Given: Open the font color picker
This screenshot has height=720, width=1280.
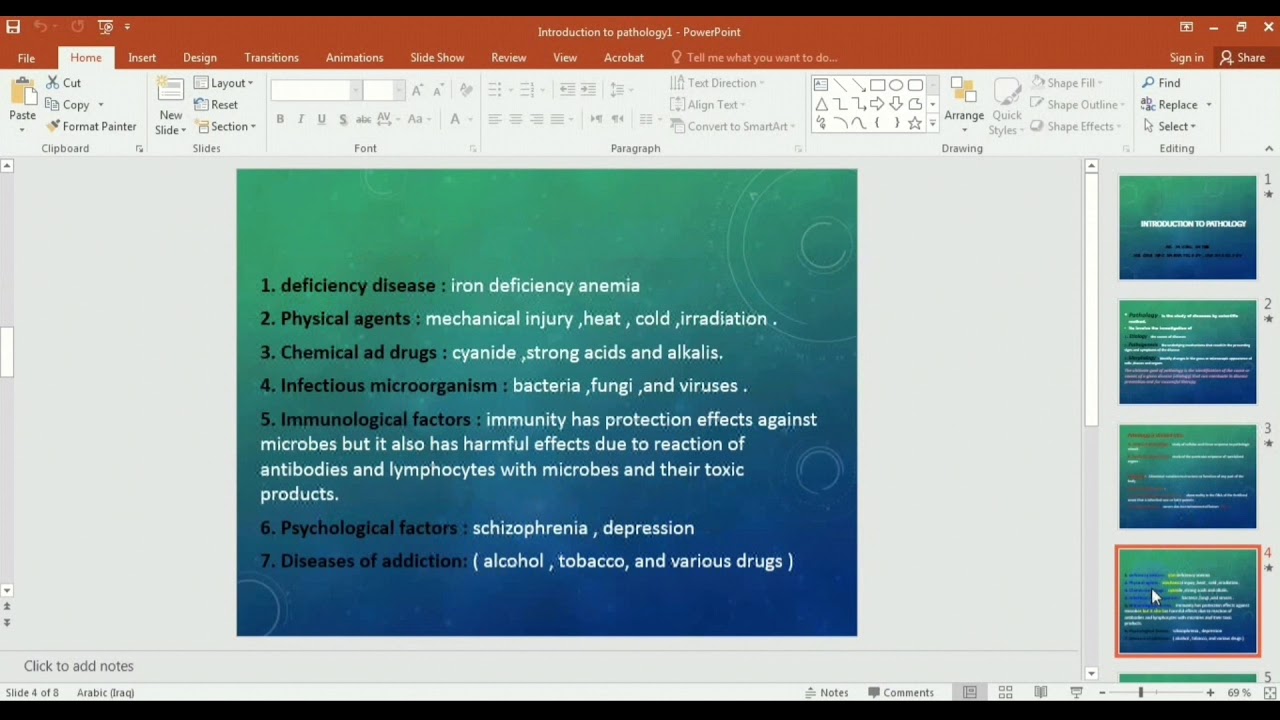Looking at the screenshot, I should (455, 119).
